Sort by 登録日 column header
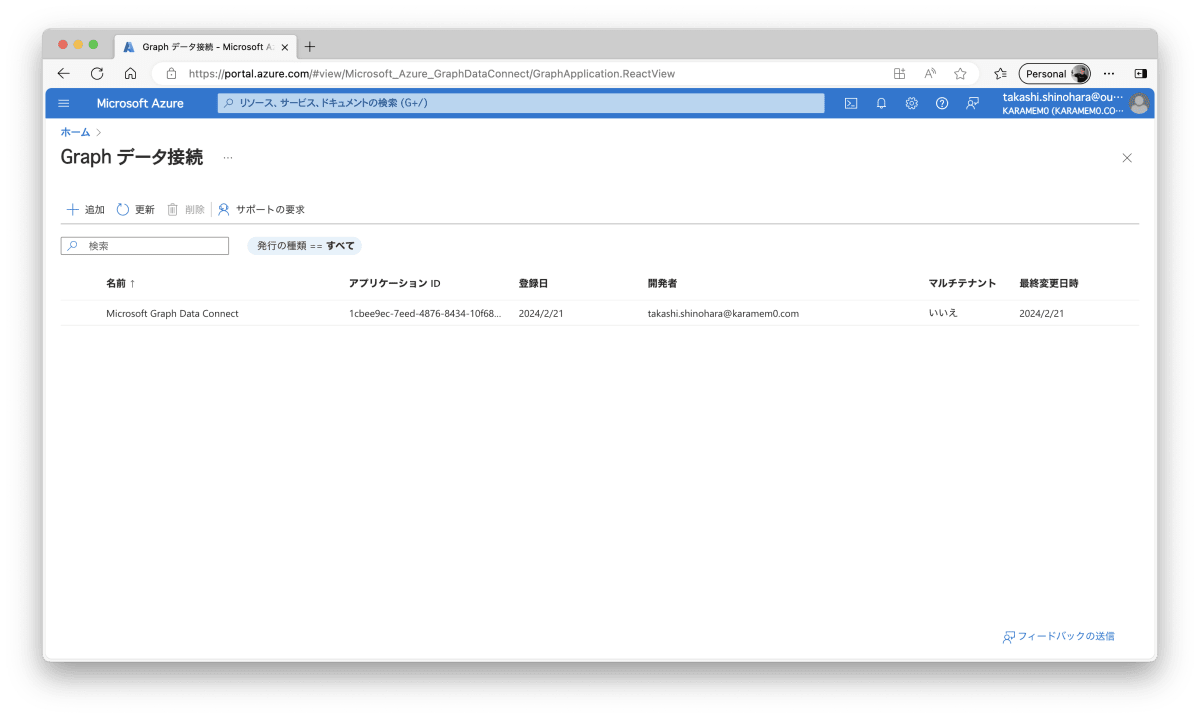 533,283
